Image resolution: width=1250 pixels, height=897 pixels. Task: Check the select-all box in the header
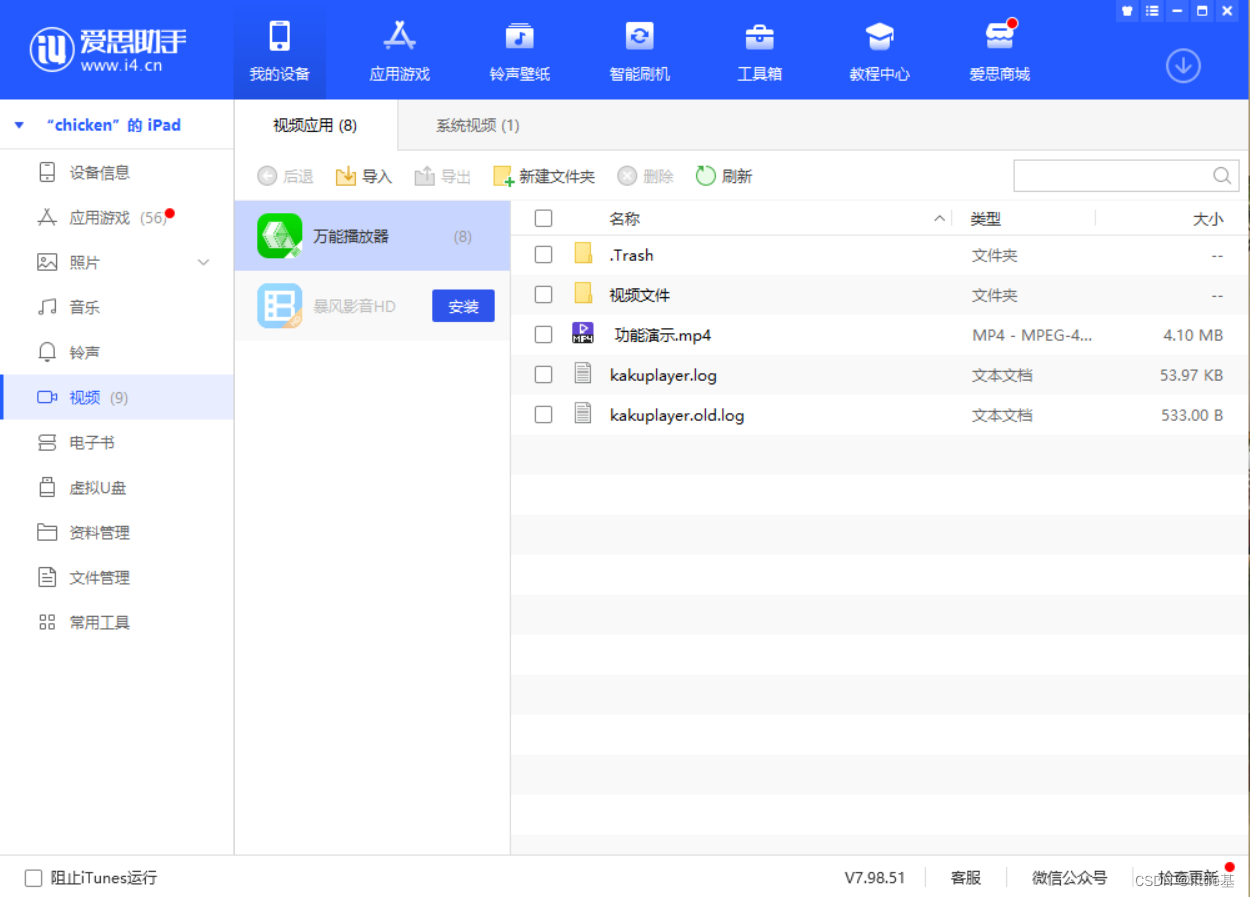543,217
